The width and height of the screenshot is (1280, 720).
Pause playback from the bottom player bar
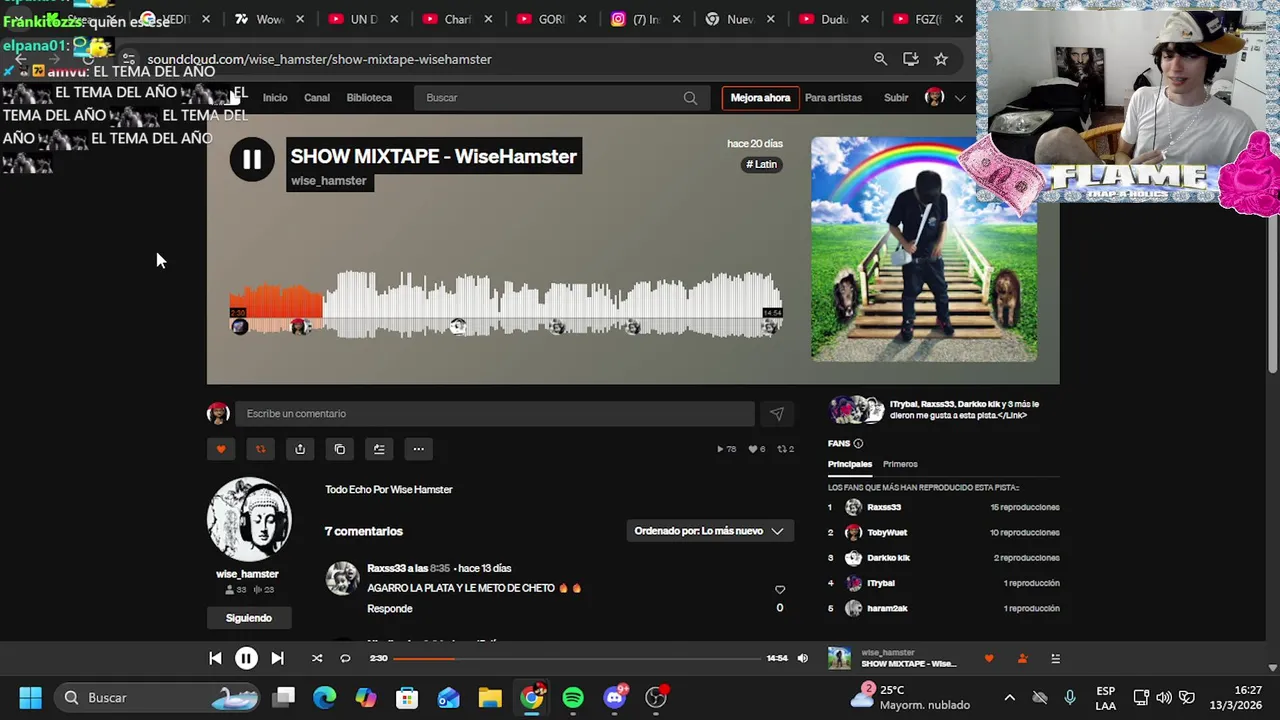tap(246, 658)
